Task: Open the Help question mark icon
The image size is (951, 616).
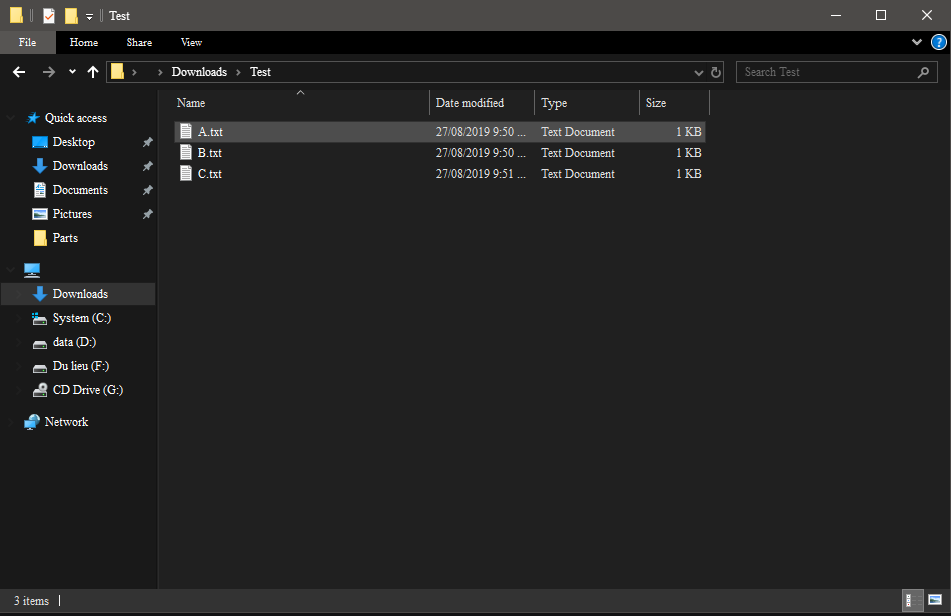Action: pyautogui.click(x=938, y=42)
